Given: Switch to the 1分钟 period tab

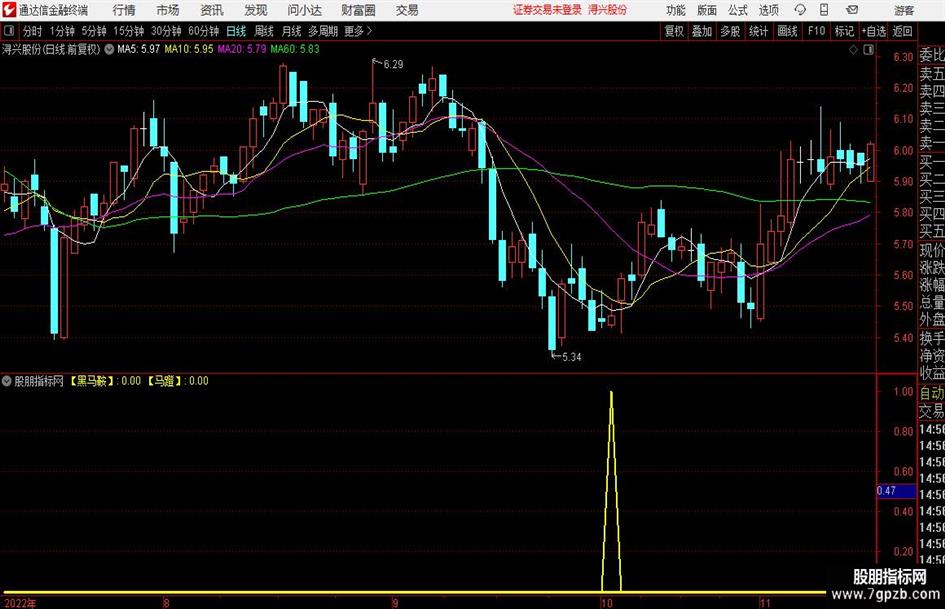Looking at the screenshot, I should point(62,31).
